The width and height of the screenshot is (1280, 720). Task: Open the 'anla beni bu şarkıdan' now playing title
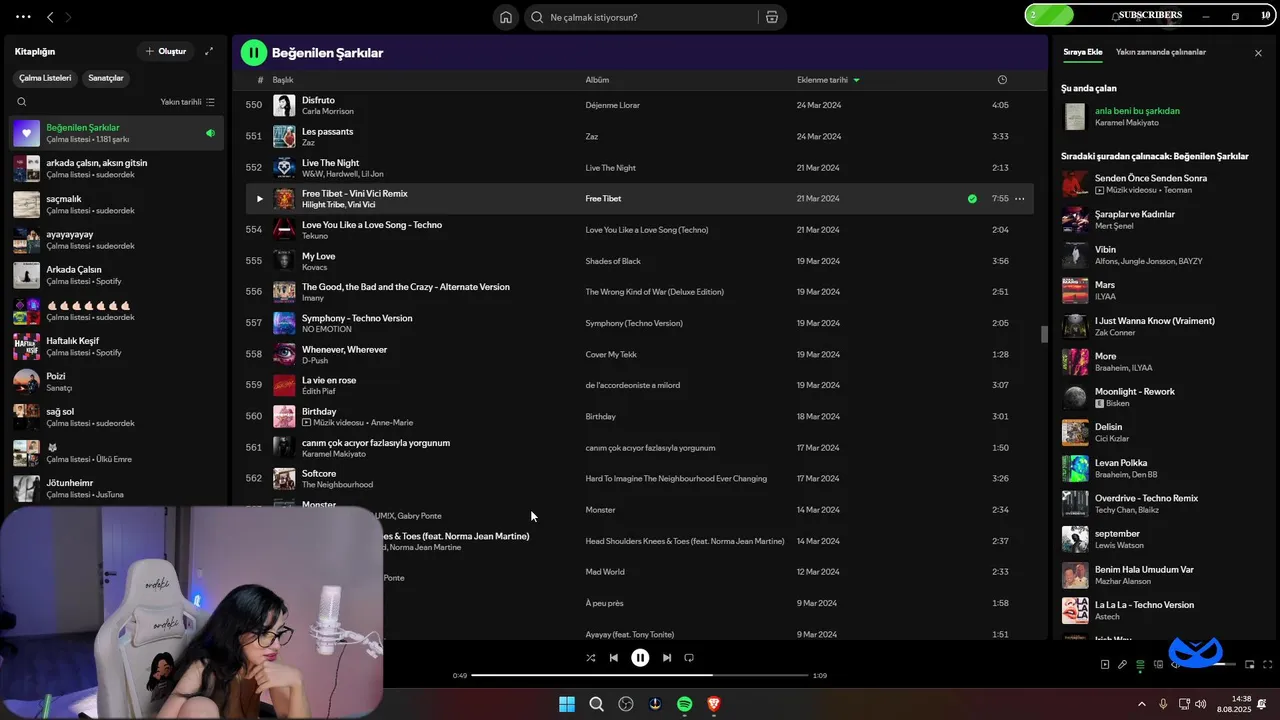click(1137, 111)
